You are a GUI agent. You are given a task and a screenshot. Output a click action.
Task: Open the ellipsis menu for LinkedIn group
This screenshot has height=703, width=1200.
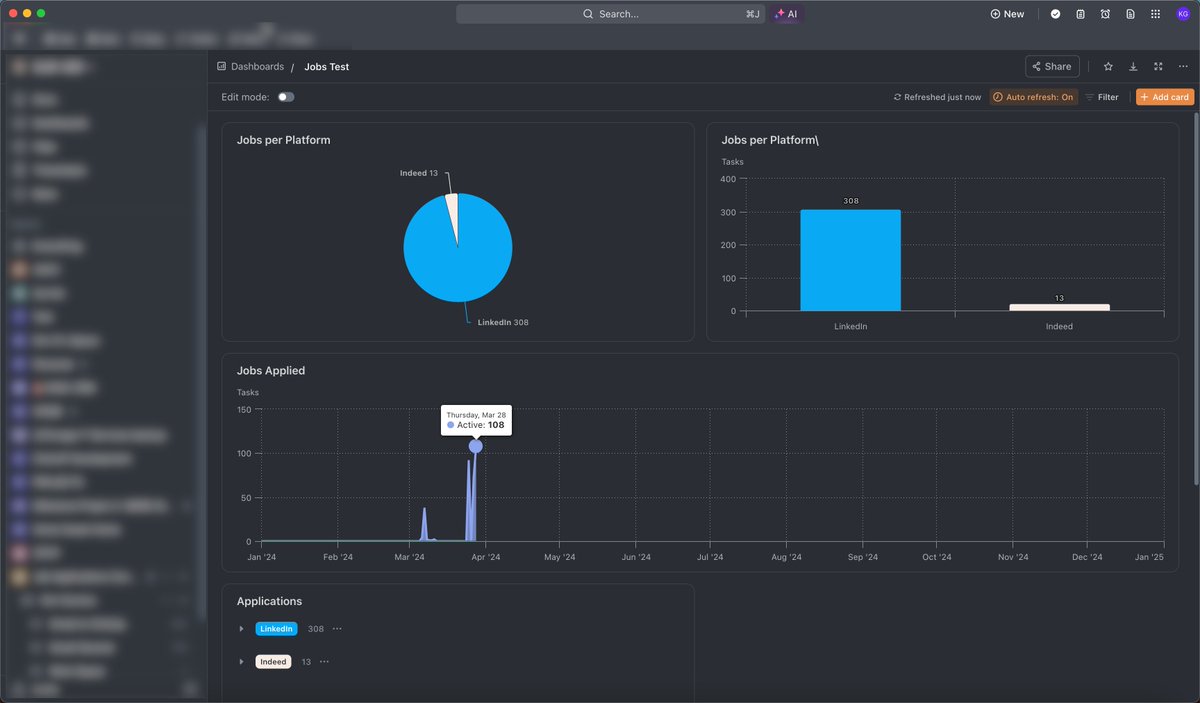337,629
